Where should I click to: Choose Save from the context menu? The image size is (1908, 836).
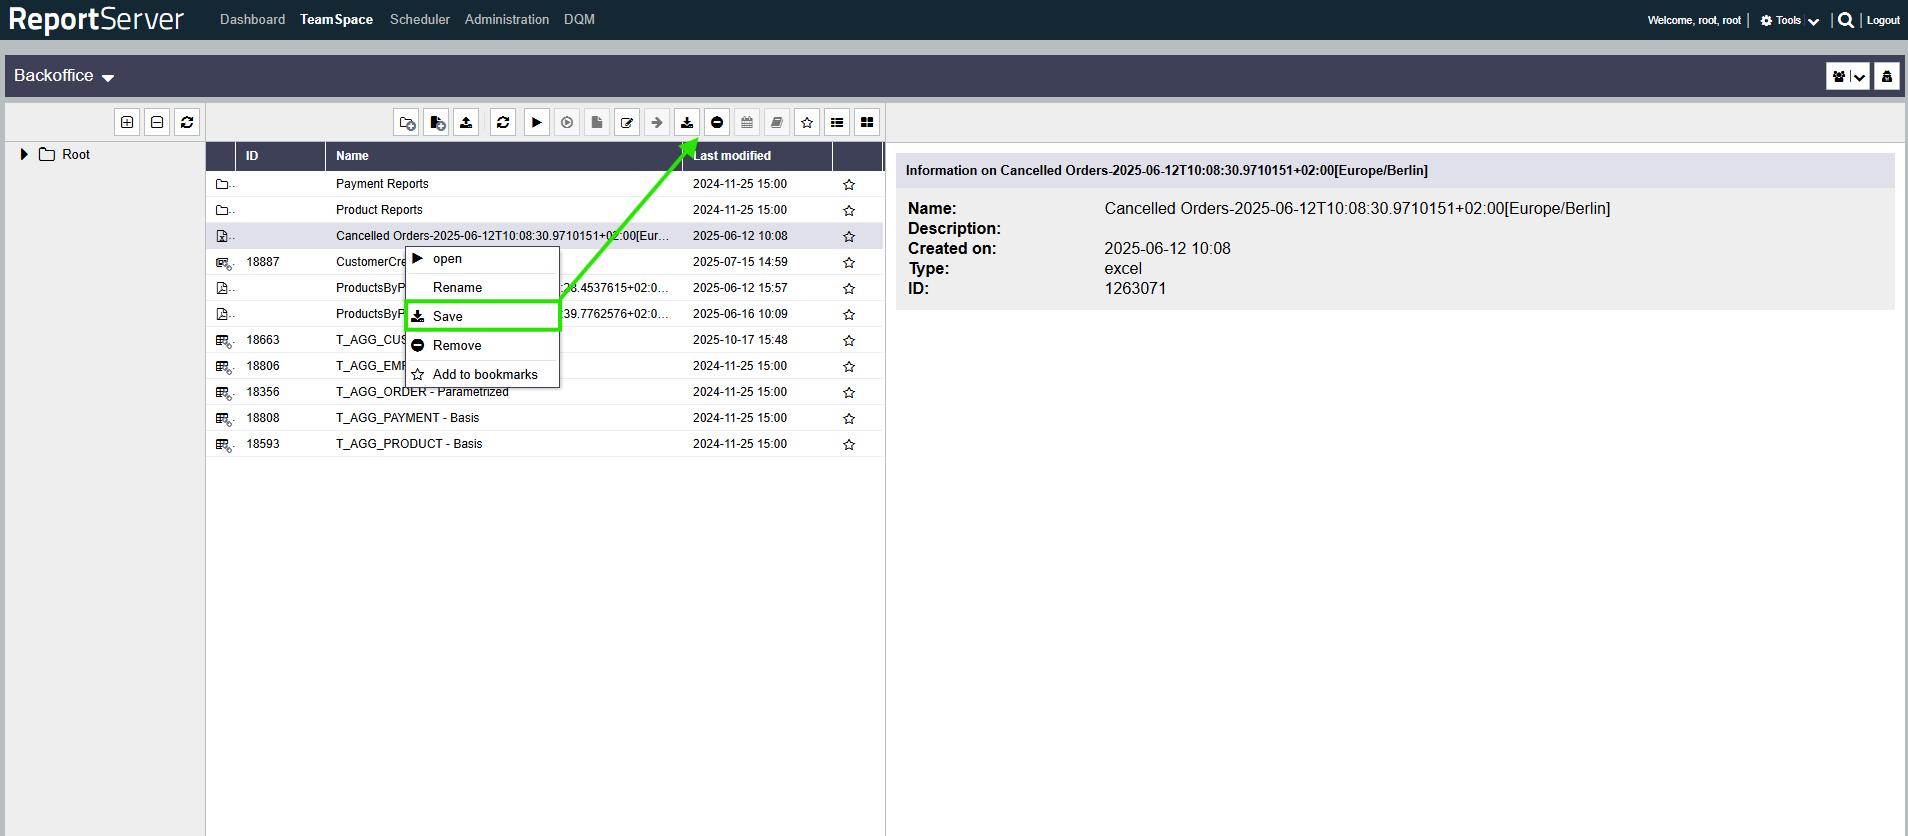[x=448, y=316]
